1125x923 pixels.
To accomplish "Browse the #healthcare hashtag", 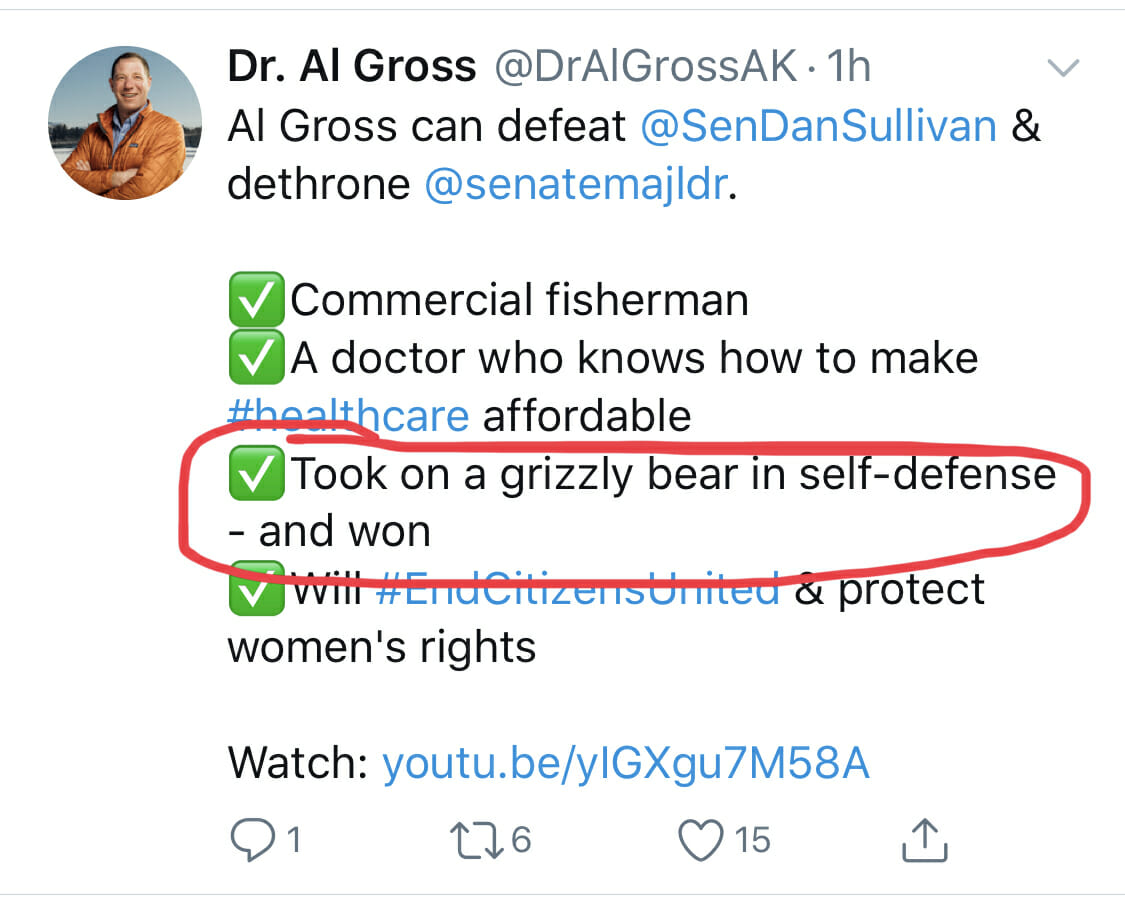I will (x=348, y=416).
